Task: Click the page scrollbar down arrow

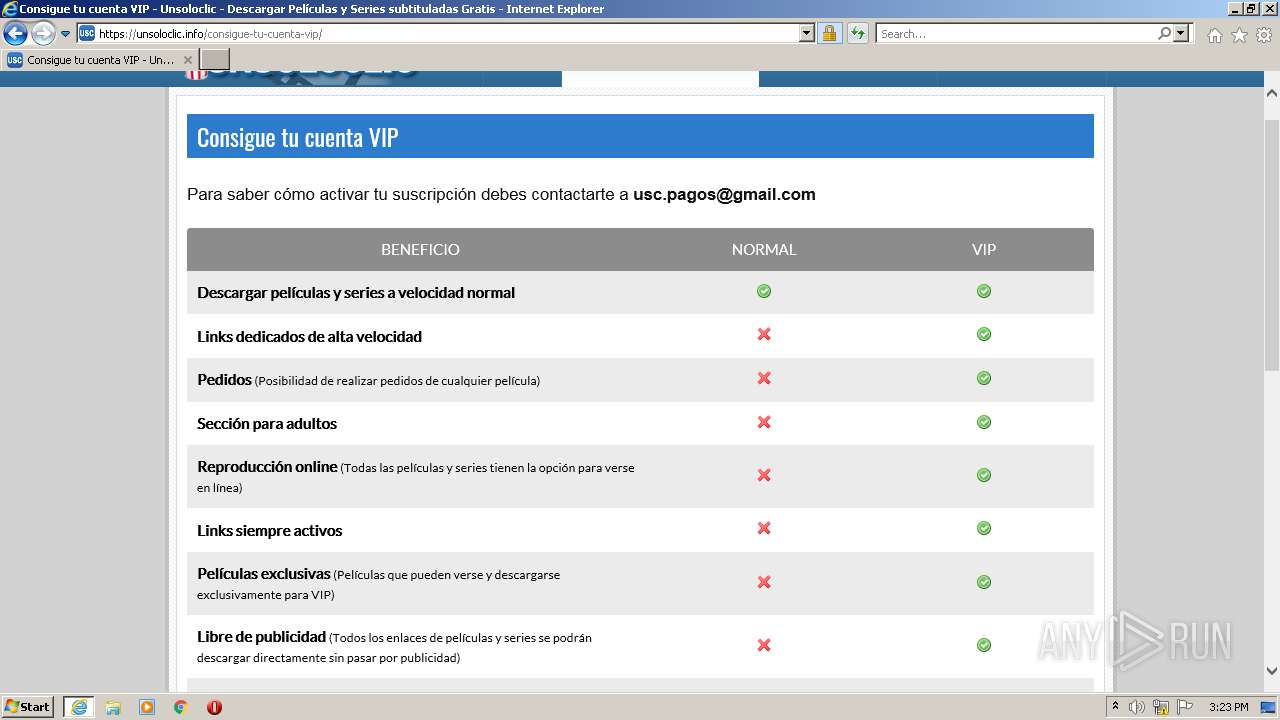Action: click(x=1272, y=671)
